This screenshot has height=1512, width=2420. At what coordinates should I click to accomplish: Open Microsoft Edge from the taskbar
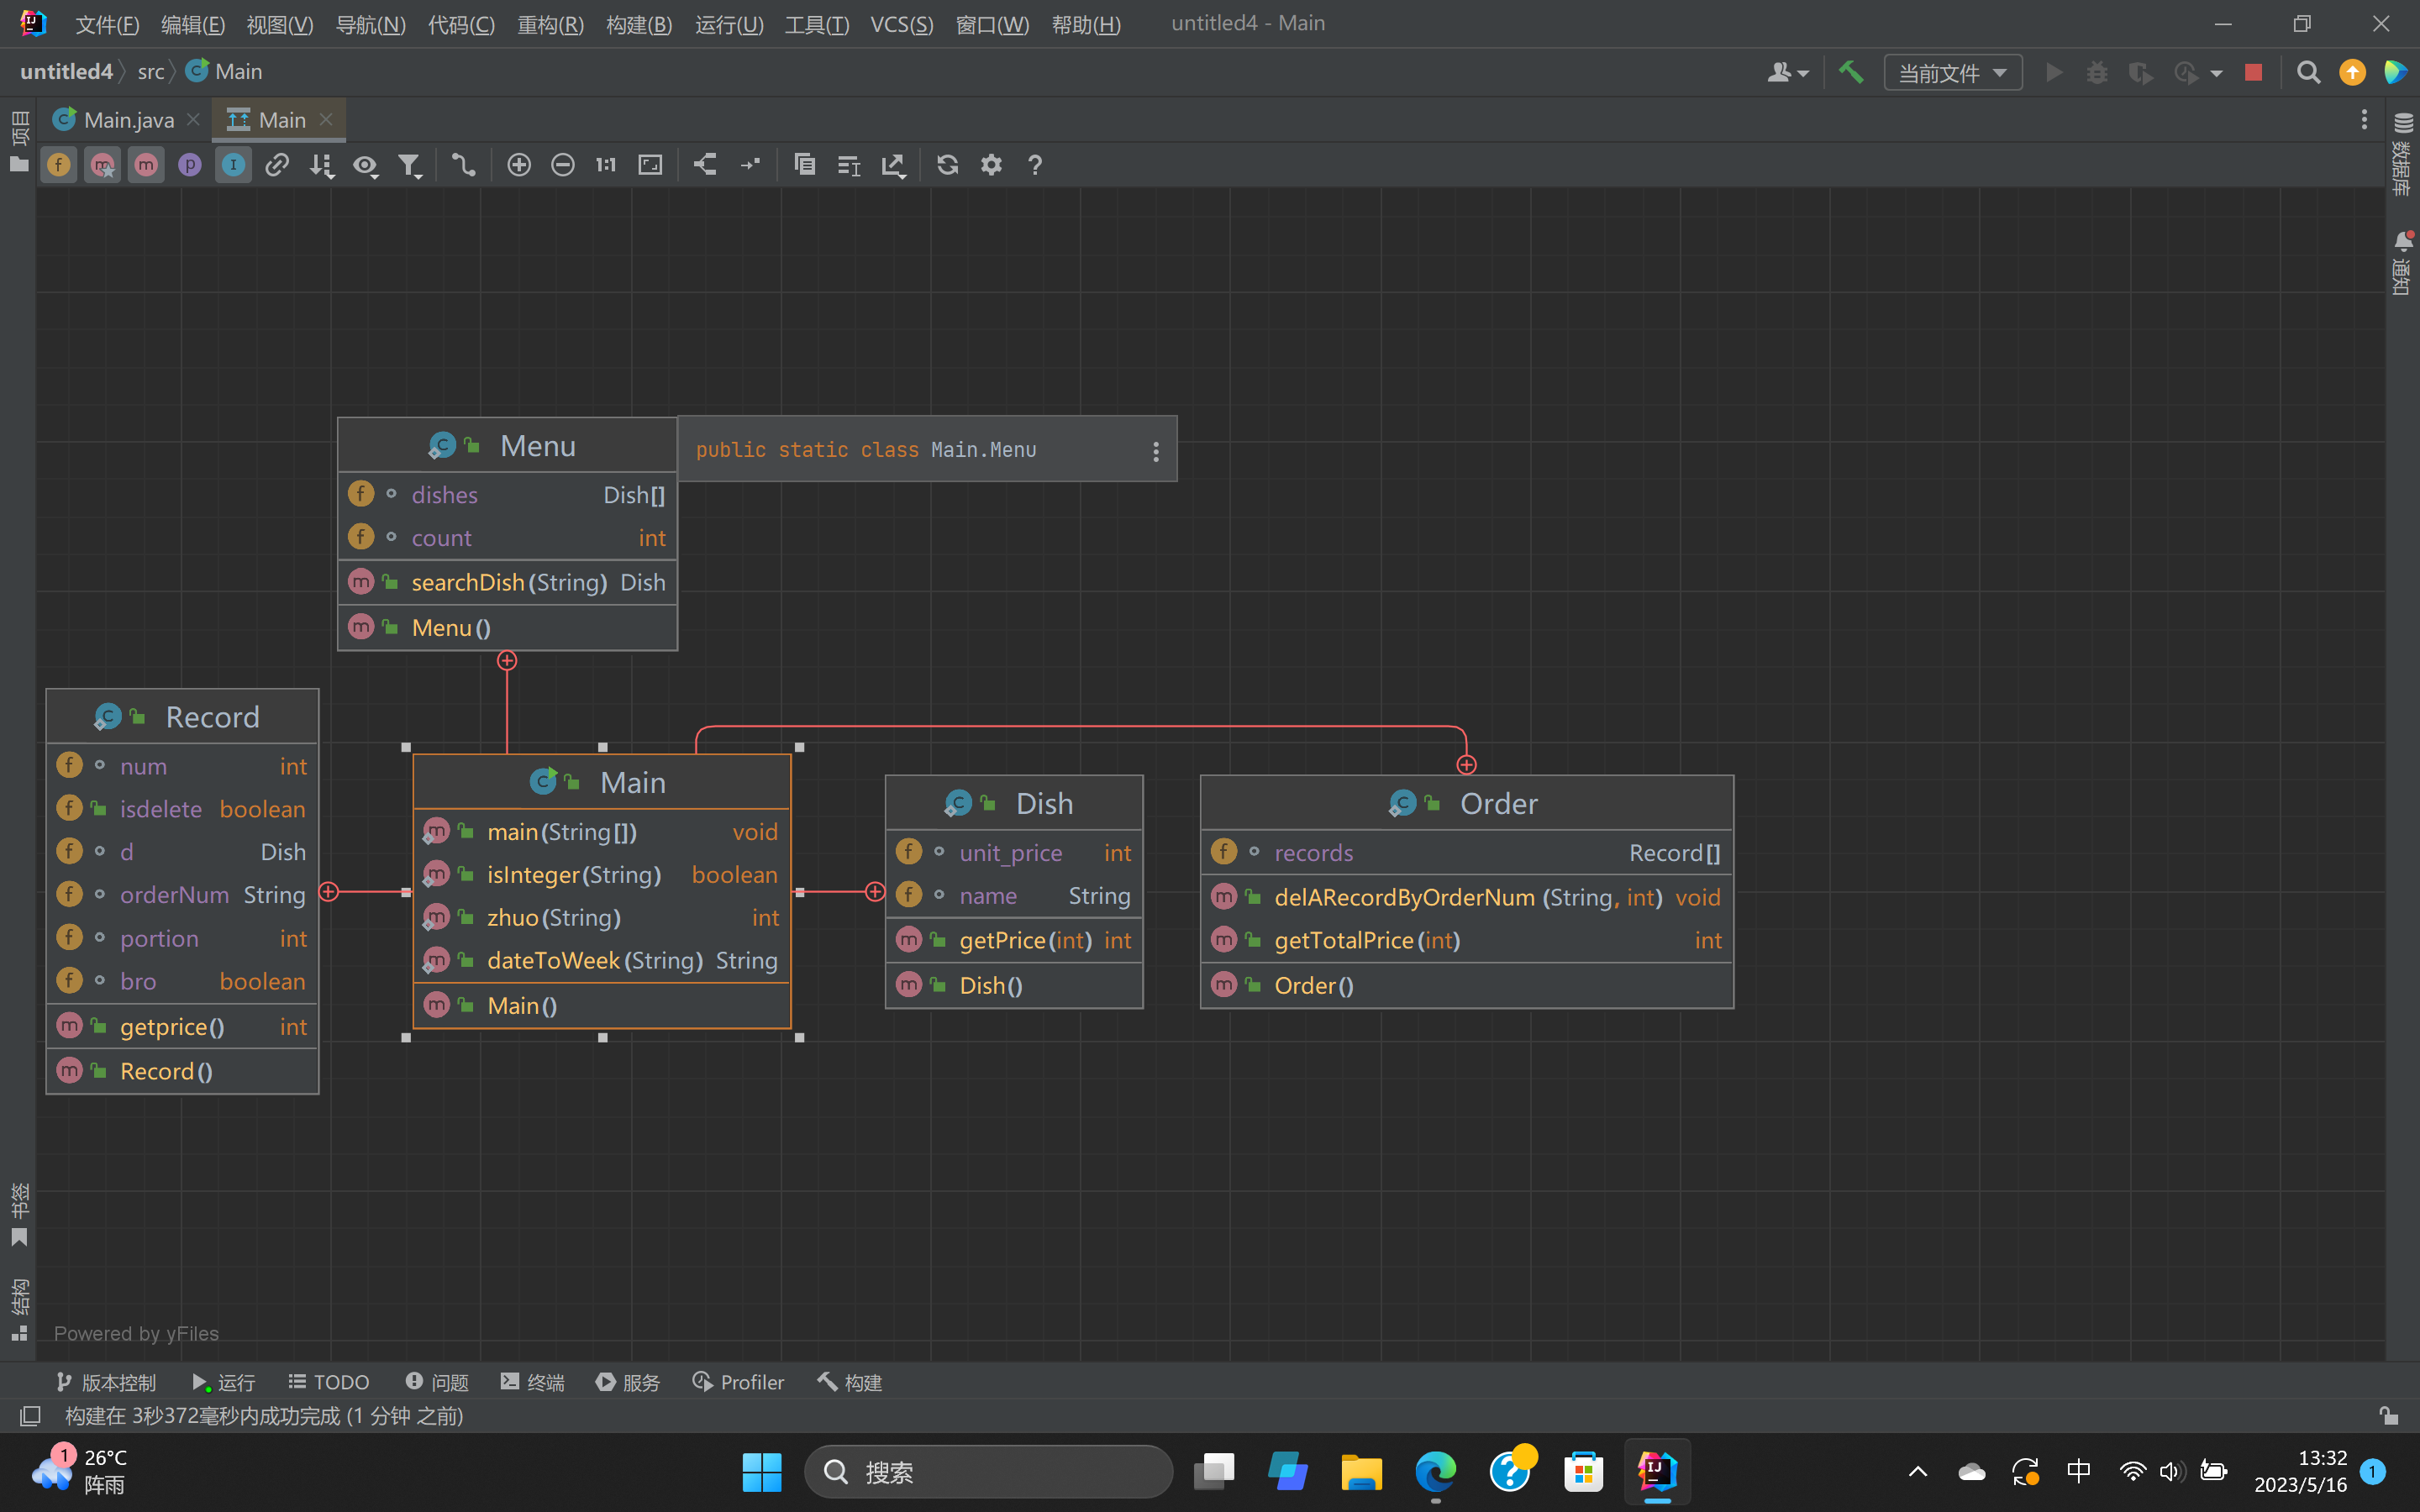[x=1436, y=1472]
